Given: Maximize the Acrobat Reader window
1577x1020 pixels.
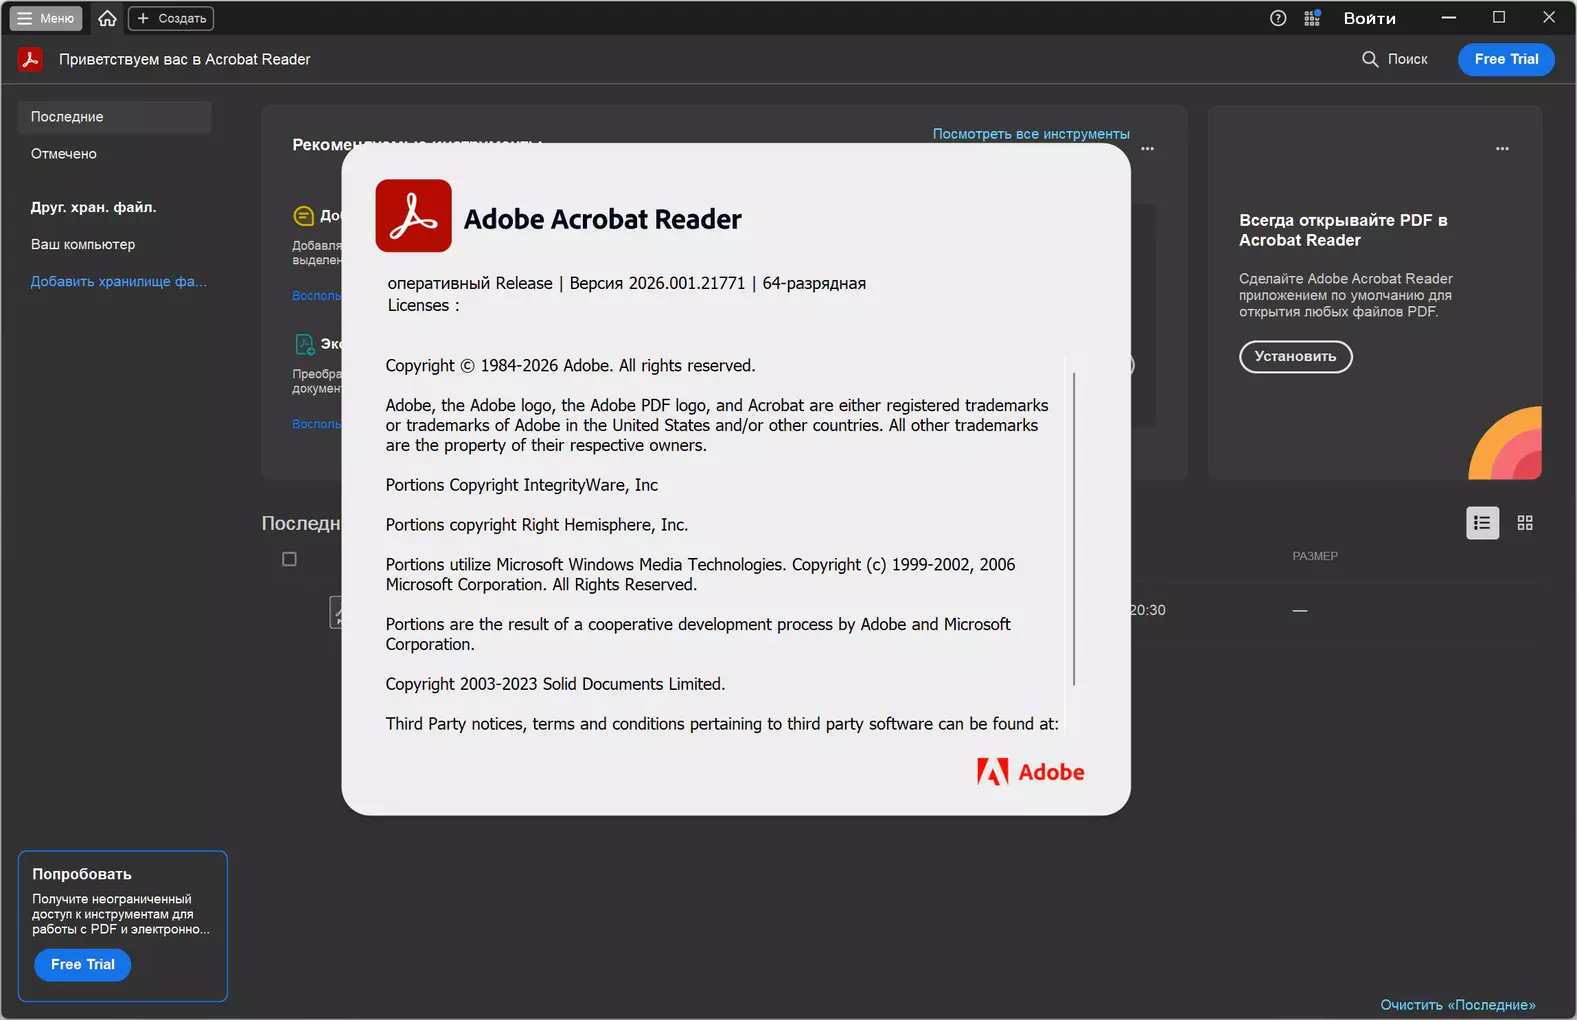Looking at the screenshot, I should pyautogui.click(x=1499, y=18).
